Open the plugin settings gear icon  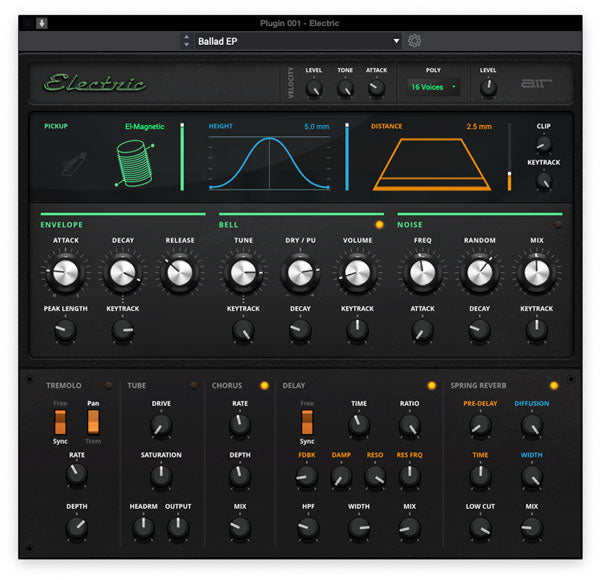(x=414, y=41)
